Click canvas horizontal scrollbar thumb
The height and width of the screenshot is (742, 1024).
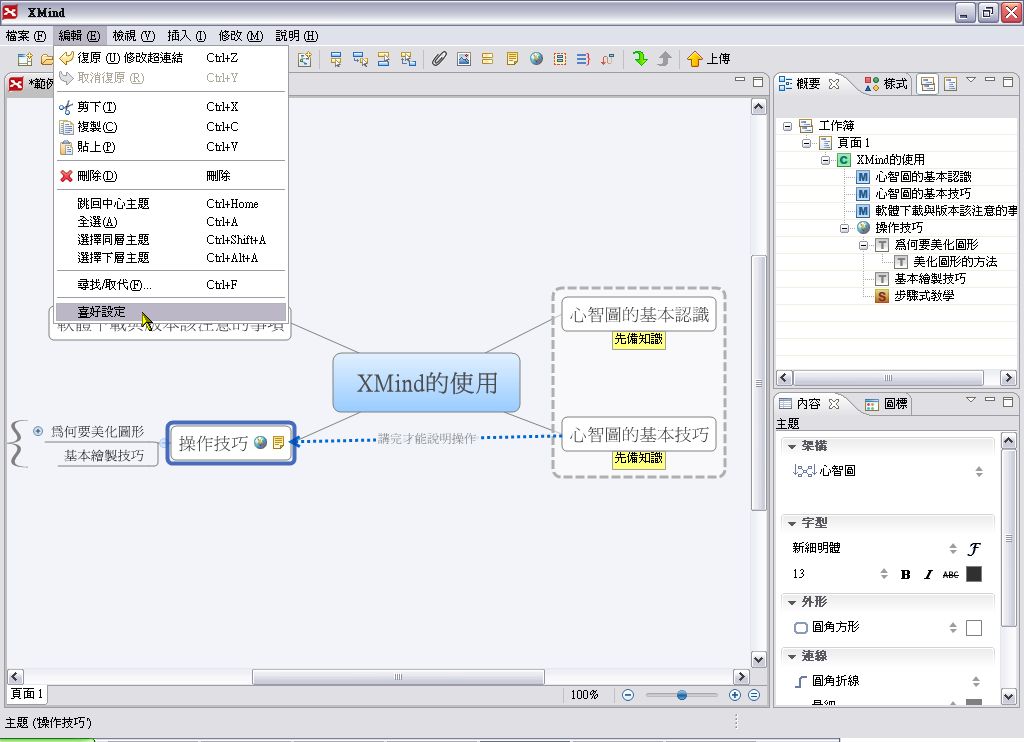click(x=398, y=677)
